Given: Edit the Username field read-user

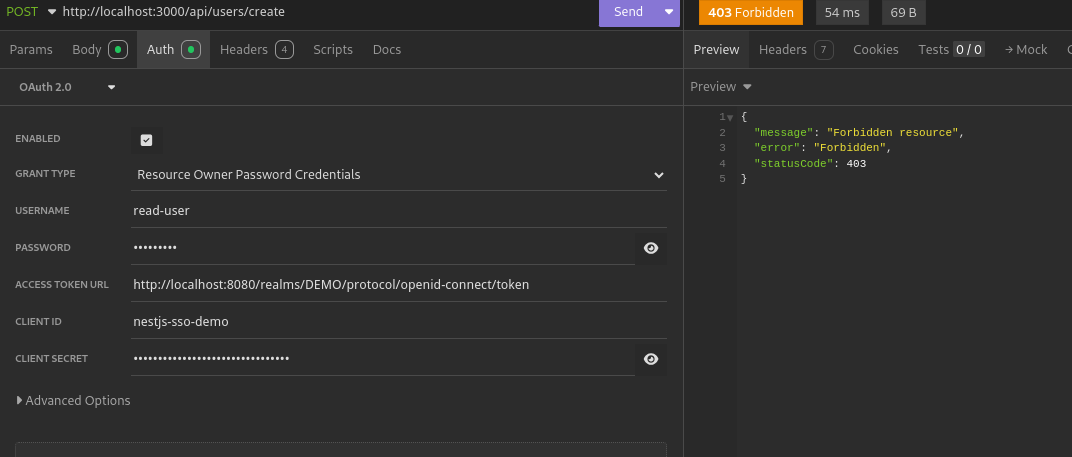Looking at the screenshot, I should [x=399, y=211].
